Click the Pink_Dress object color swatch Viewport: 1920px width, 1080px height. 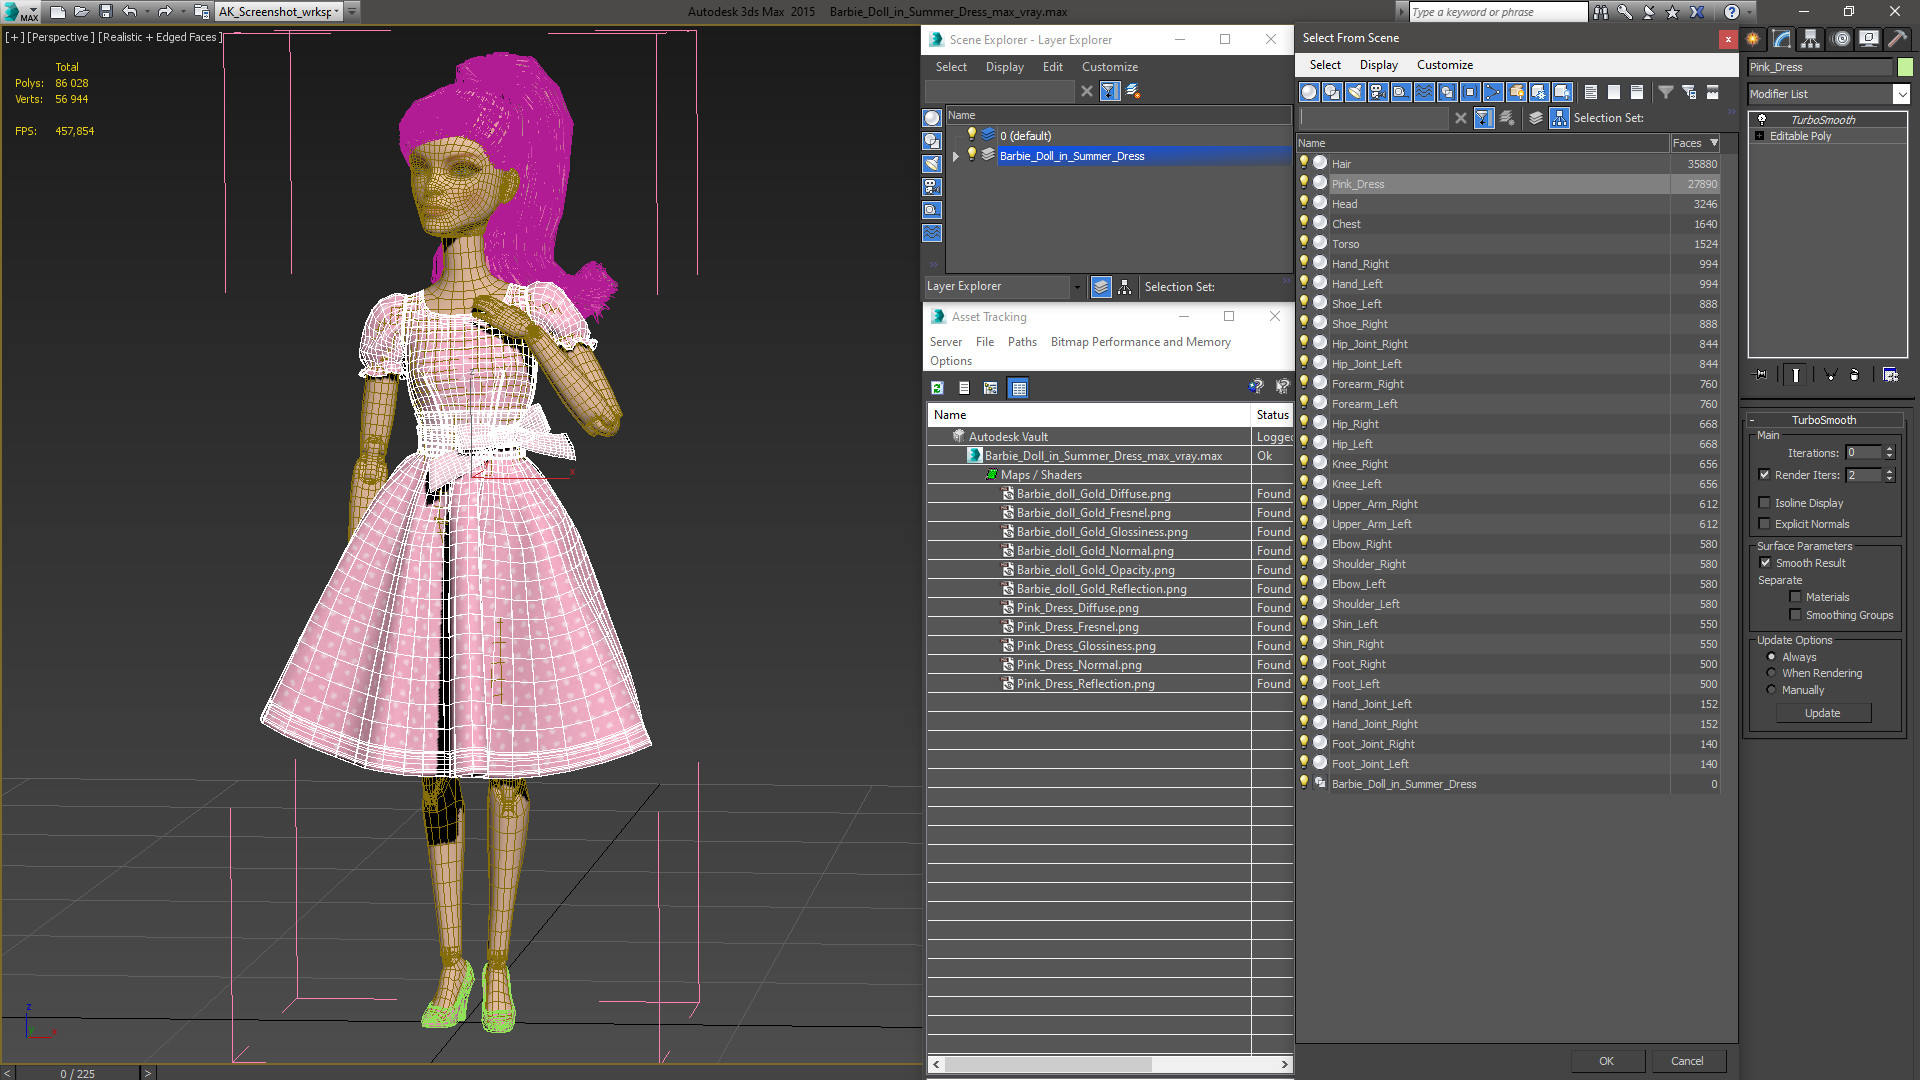tap(1905, 67)
